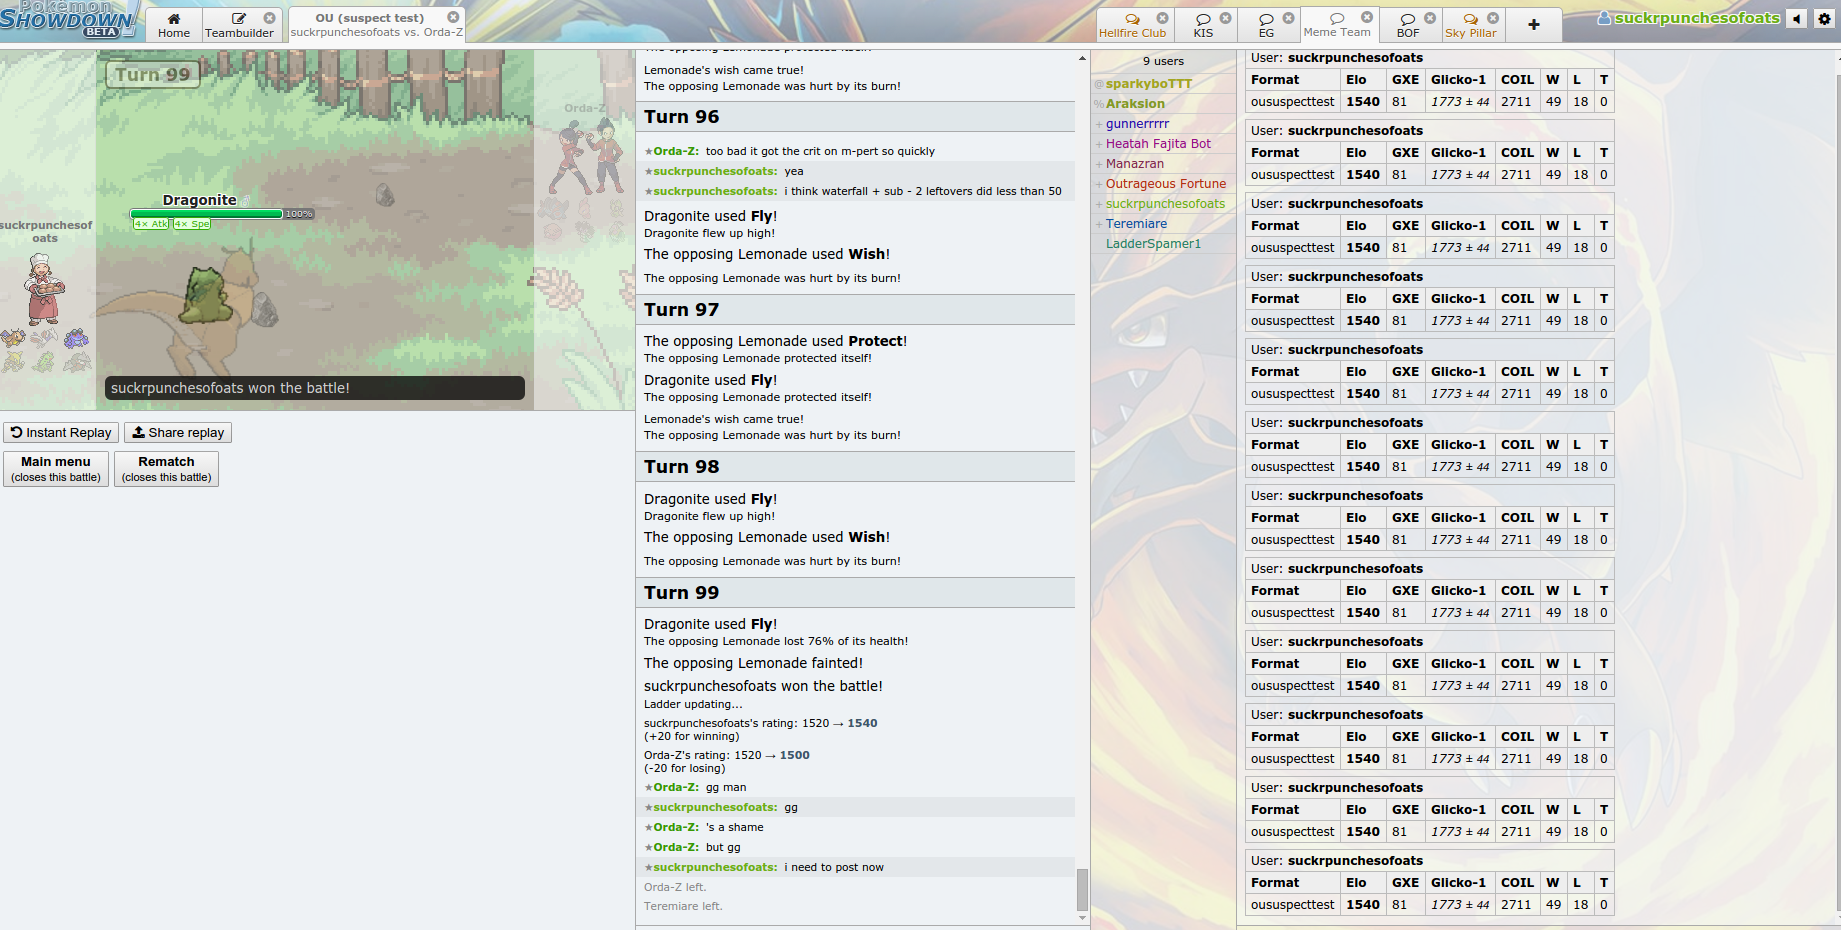Open the Teambuilder tab
Viewport: 1841px width, 930px height.
point(239,25)
